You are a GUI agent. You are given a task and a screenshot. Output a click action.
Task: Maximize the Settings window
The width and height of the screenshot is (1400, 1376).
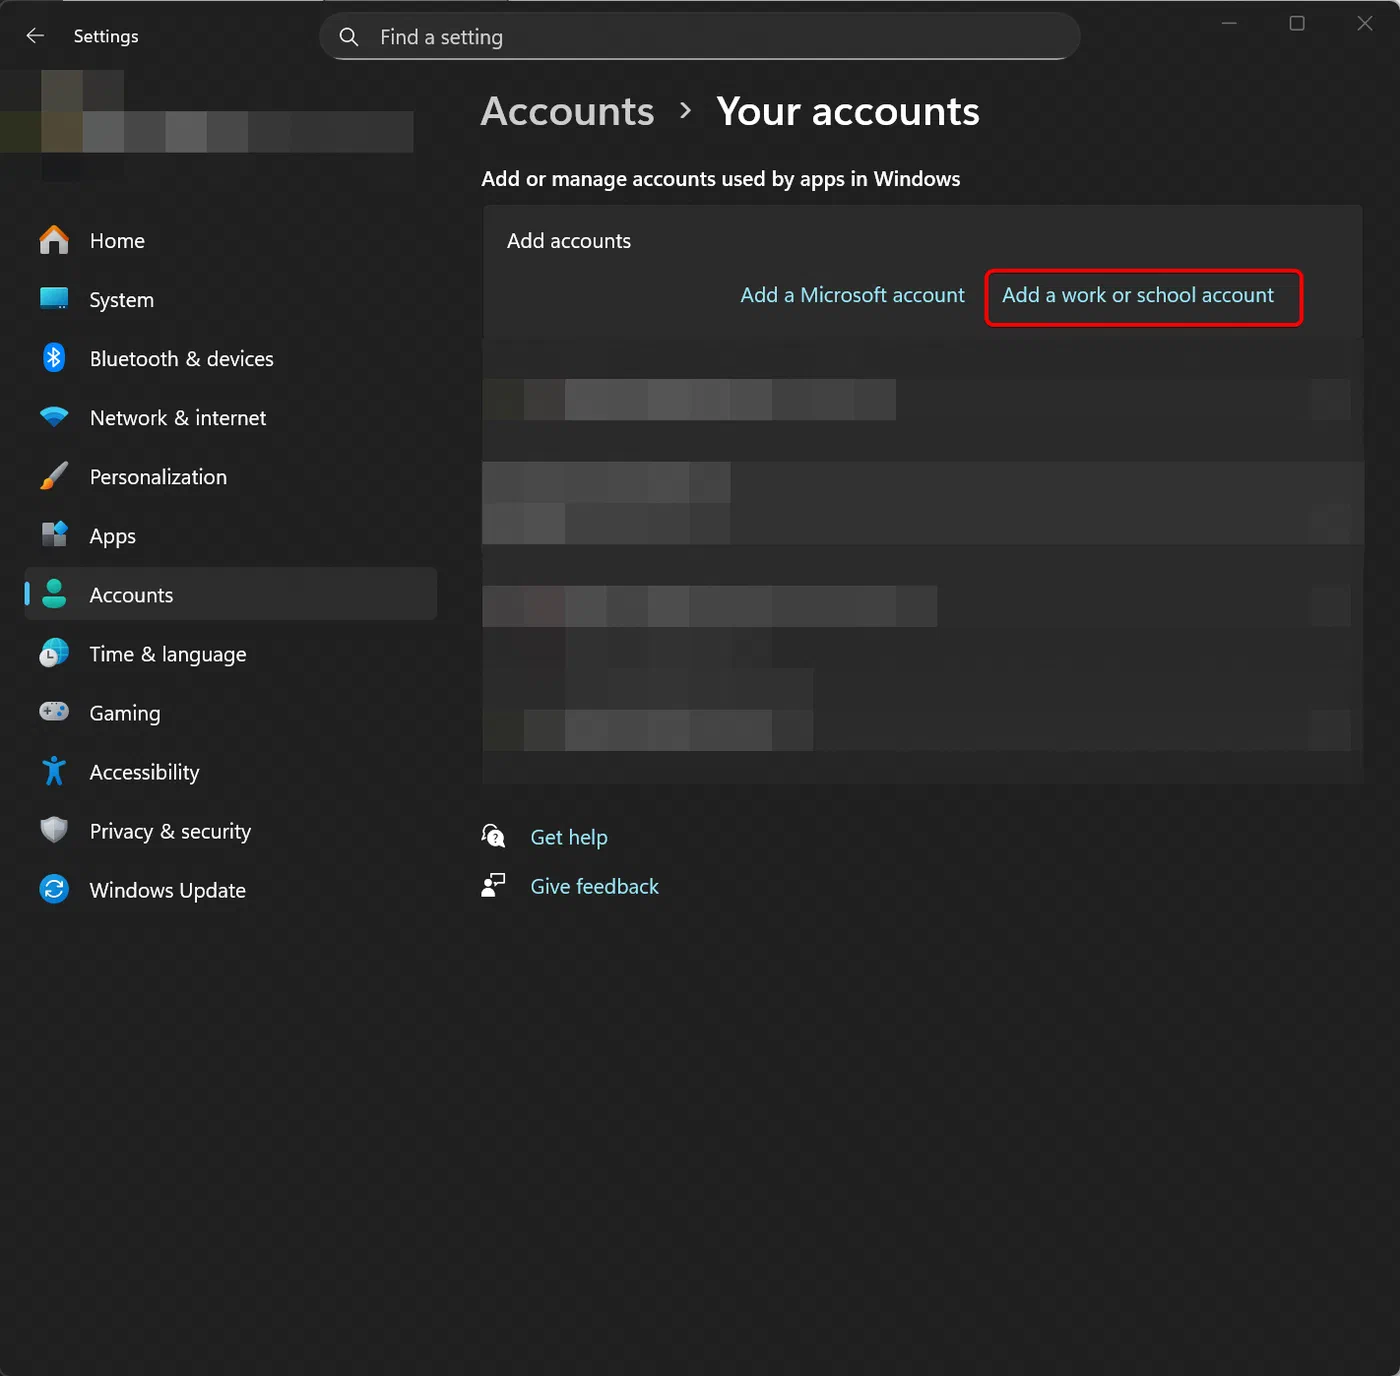click(x=1297, y=23)
